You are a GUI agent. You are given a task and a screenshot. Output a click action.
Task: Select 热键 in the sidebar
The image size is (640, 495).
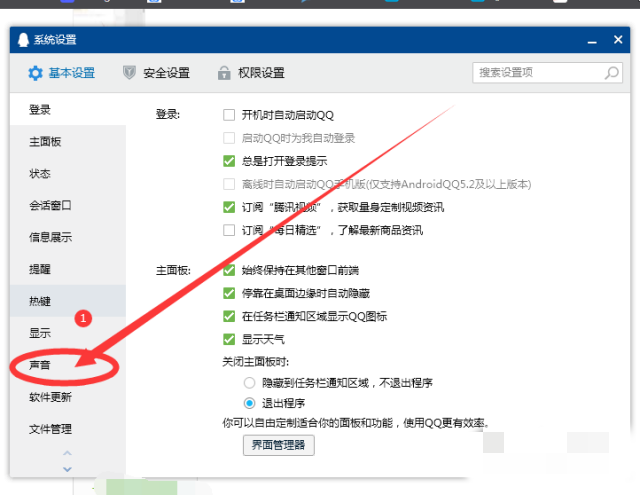(68, 301)
